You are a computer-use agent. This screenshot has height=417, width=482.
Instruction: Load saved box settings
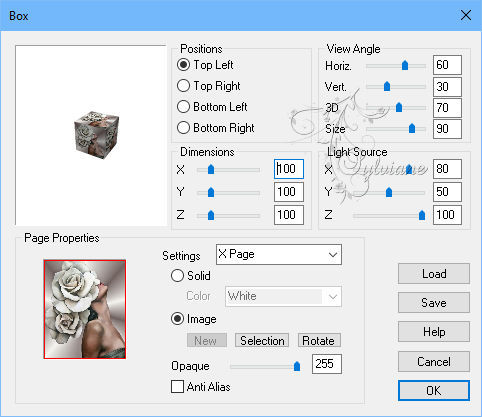[x=434, y=274]
